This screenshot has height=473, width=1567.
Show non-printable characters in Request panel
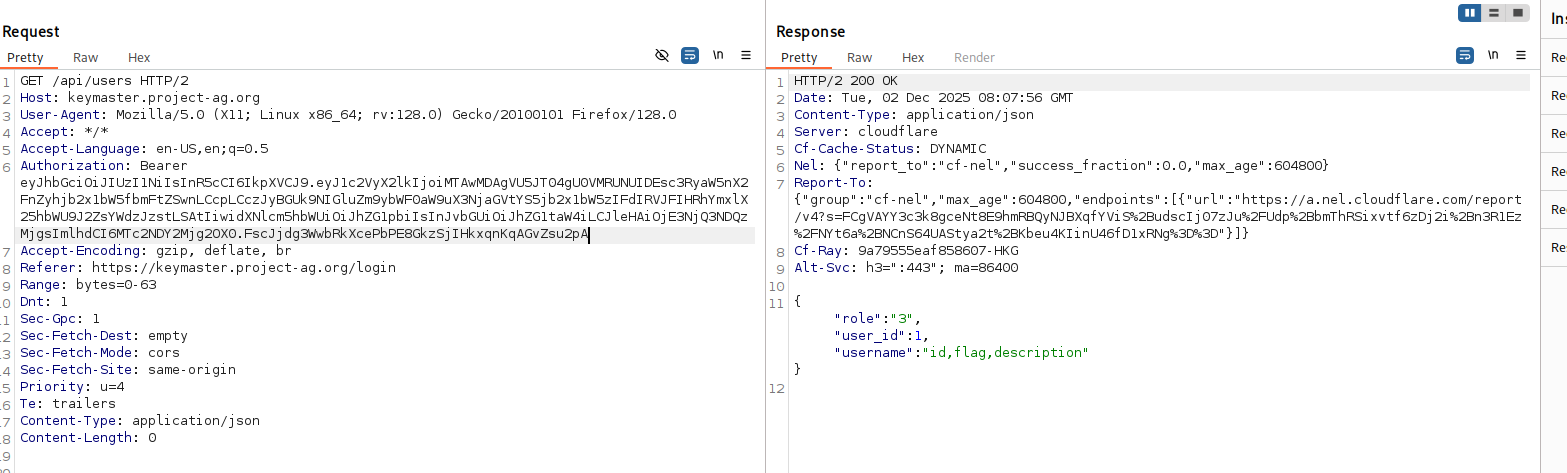coord(718,56)
